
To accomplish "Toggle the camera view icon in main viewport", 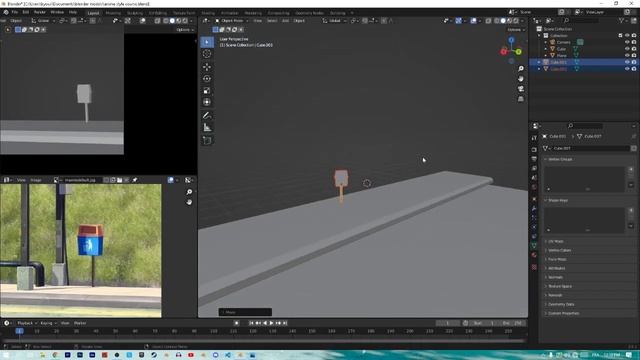I will pos(521,89).
